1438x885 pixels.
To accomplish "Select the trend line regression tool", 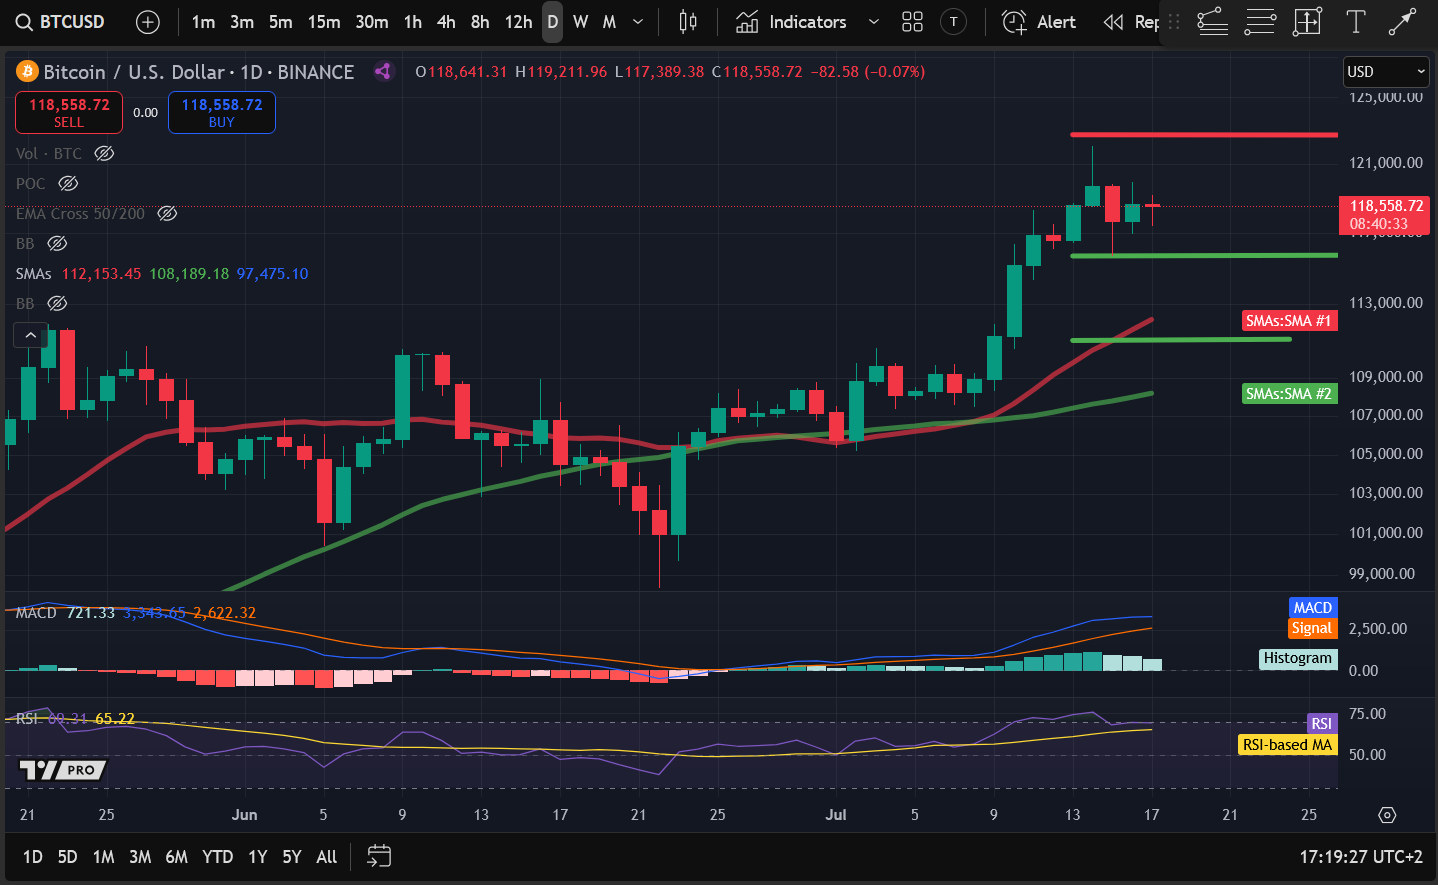I will pos(1212,22).
